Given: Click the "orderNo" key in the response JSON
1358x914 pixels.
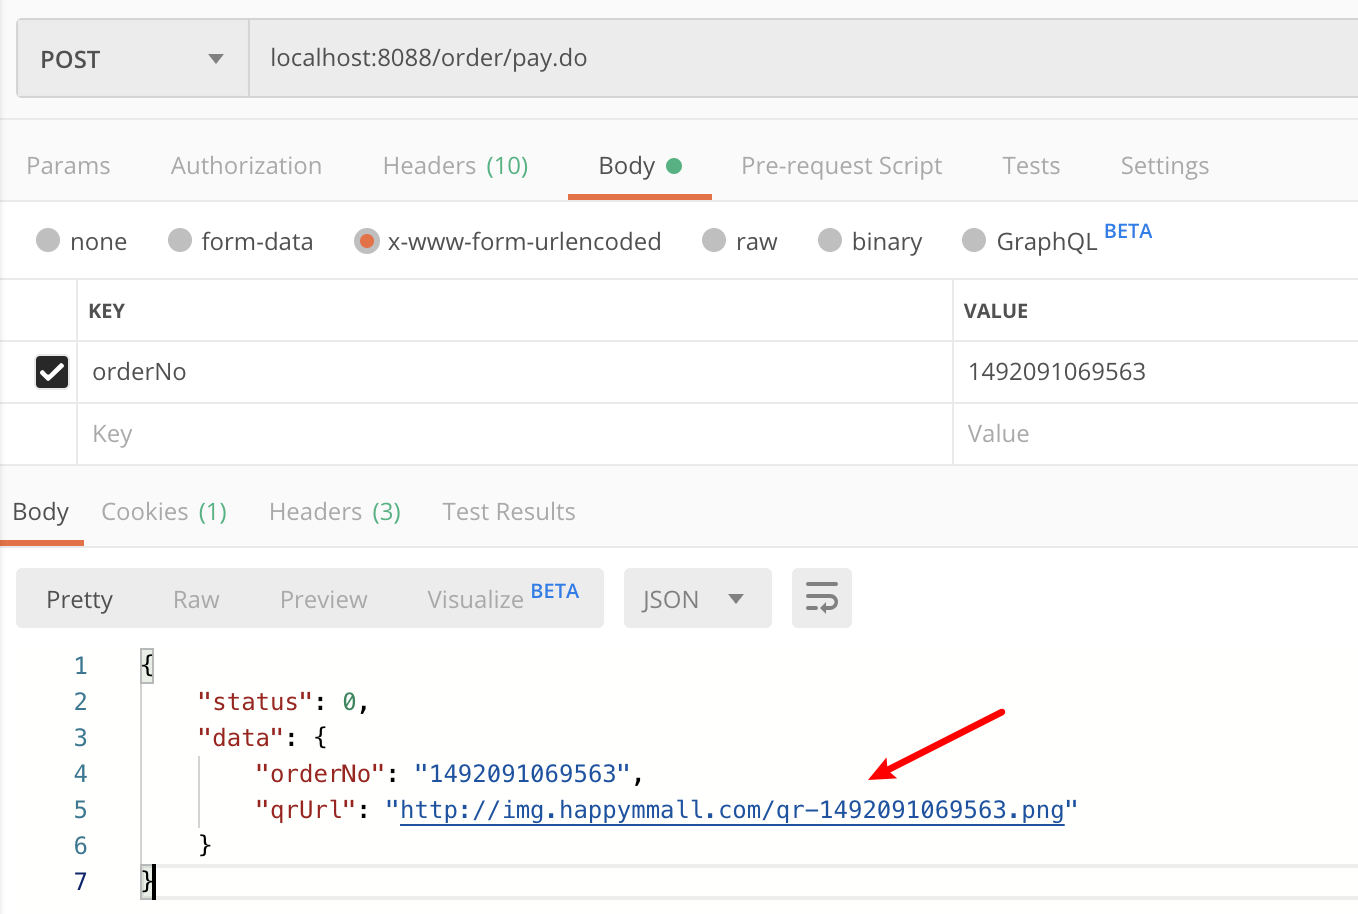Looking at the screenshot, I should (321, 774).
